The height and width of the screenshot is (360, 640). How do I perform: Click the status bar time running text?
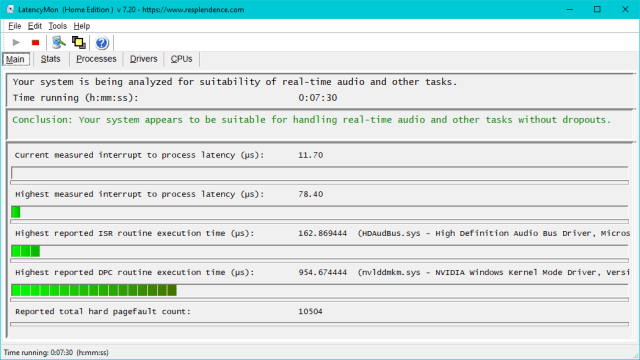click(x=56, y=353)
